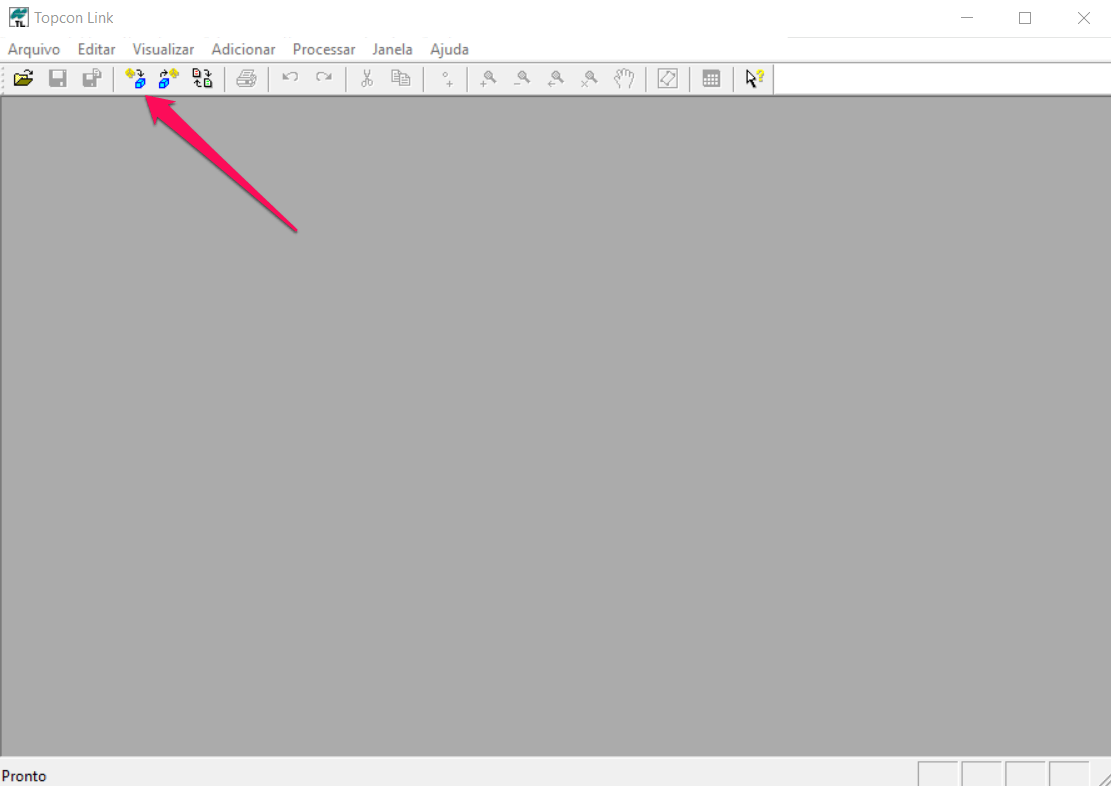Click the Undo arrow icon
Viewport: 1111px width, 786px height.
(290, 77)
